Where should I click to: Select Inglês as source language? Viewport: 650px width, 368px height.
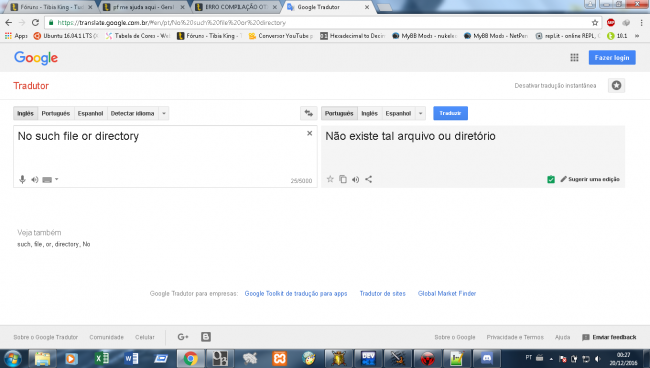coord(25,113)
